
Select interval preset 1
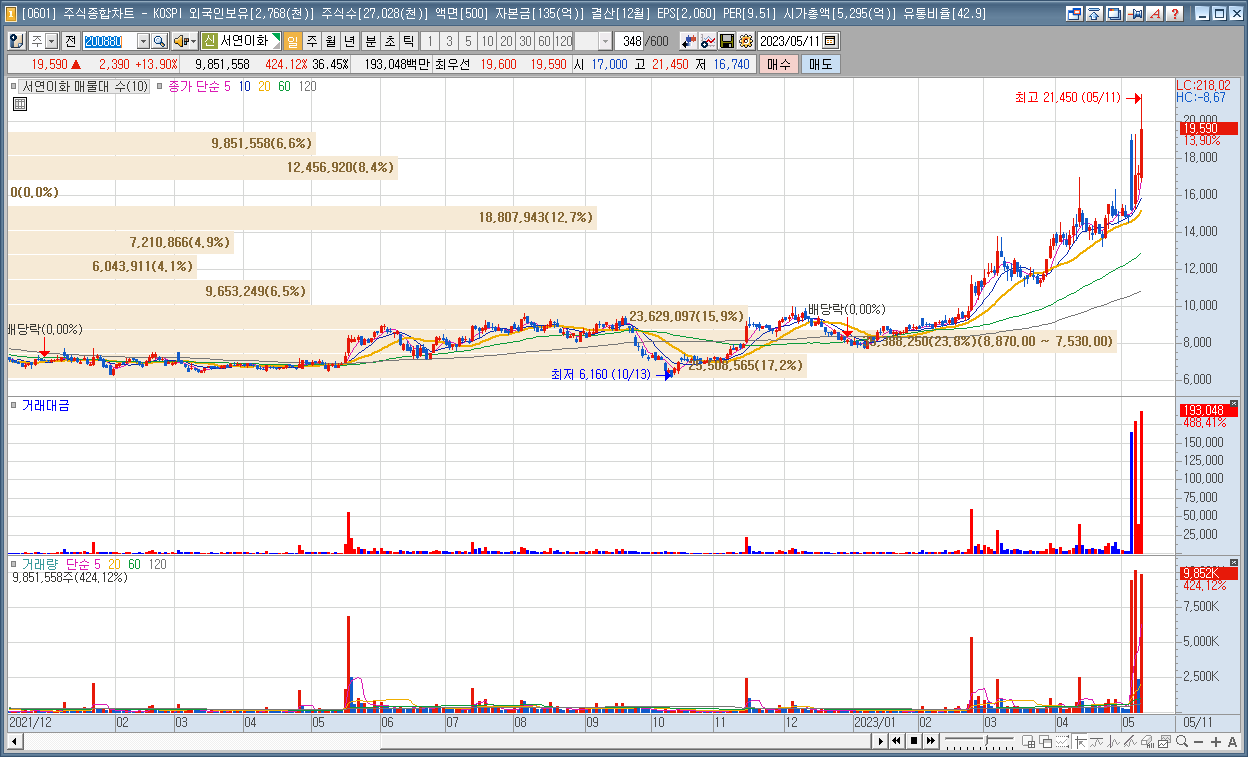click(x=429, y=41)
